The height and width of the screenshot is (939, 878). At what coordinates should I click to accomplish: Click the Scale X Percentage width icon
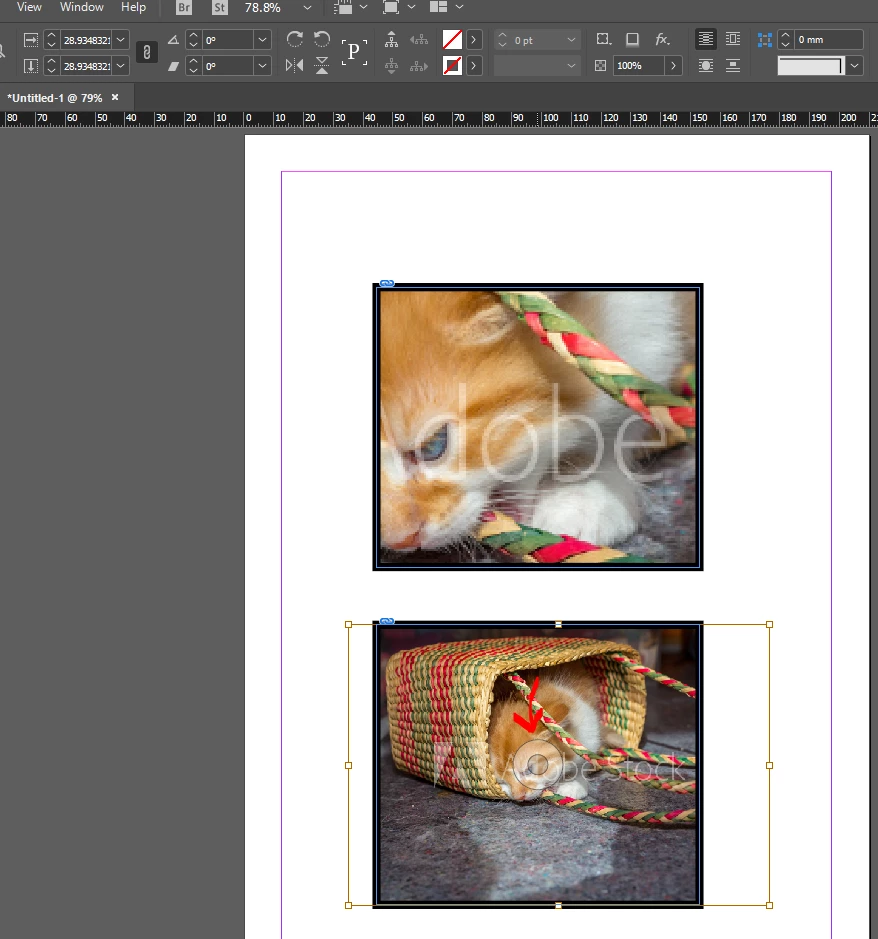[x=31, y=40]
